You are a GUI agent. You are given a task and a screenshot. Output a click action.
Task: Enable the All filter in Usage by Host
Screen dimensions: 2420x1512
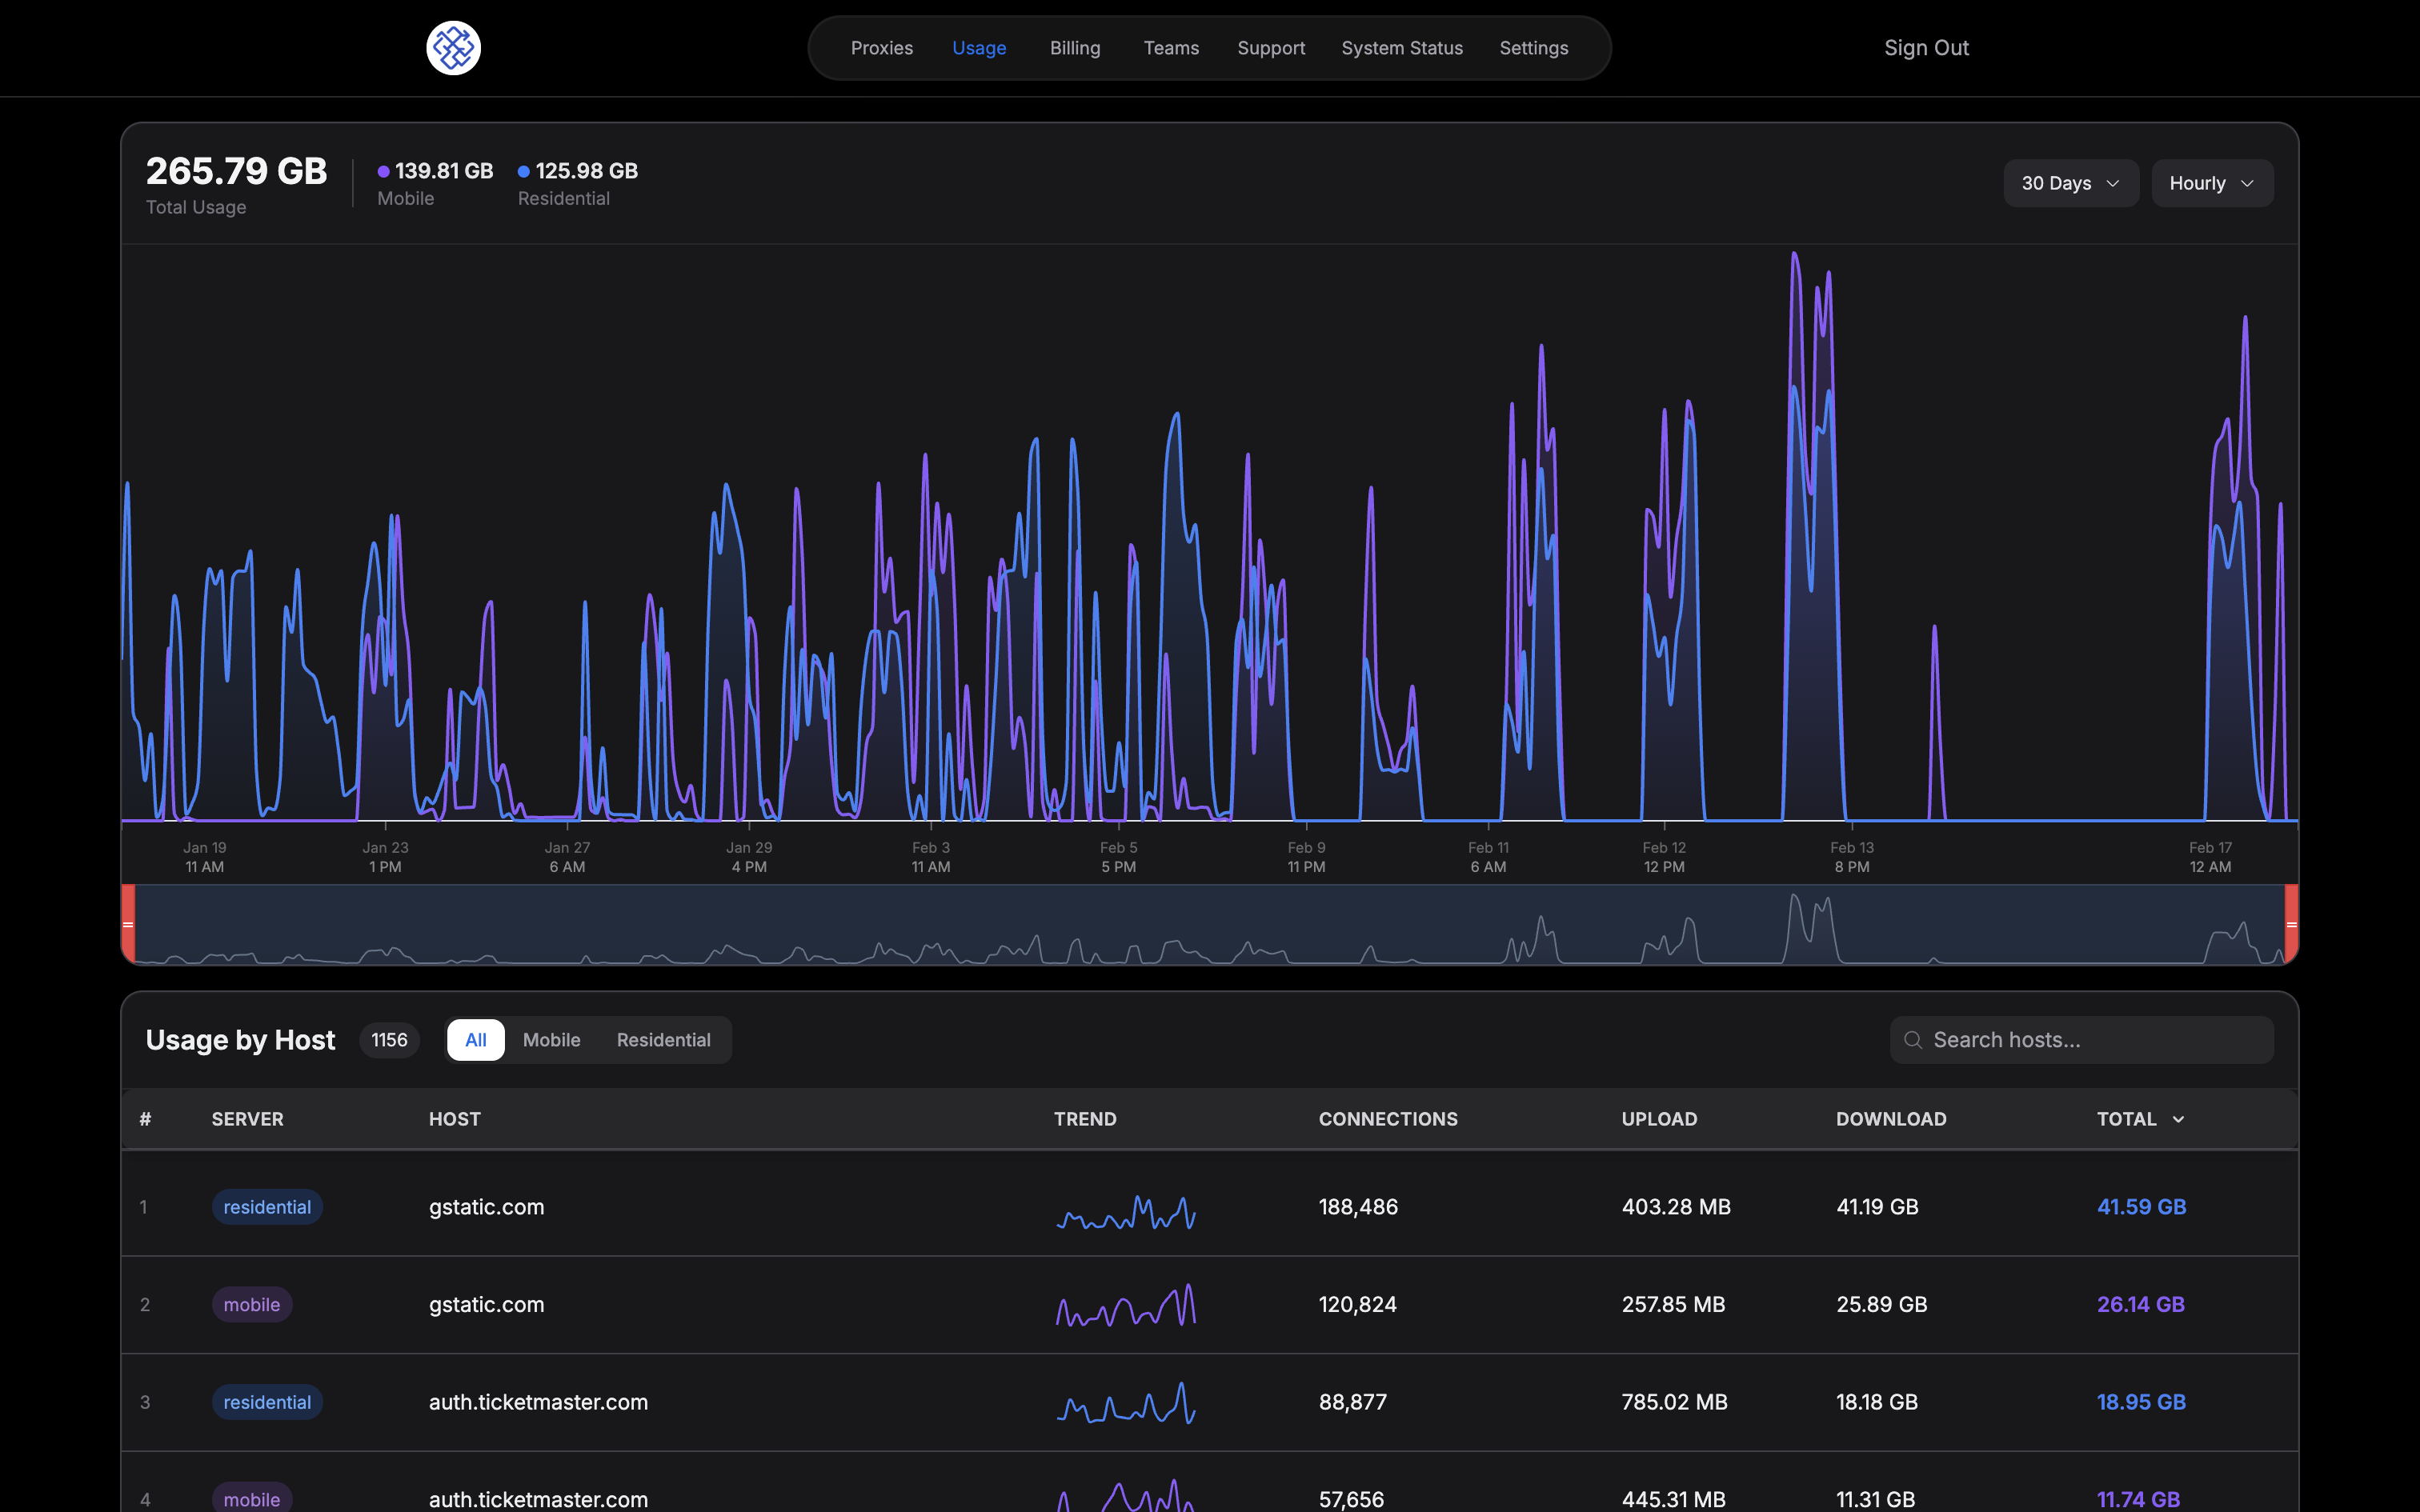click(x=475, y=1040)
